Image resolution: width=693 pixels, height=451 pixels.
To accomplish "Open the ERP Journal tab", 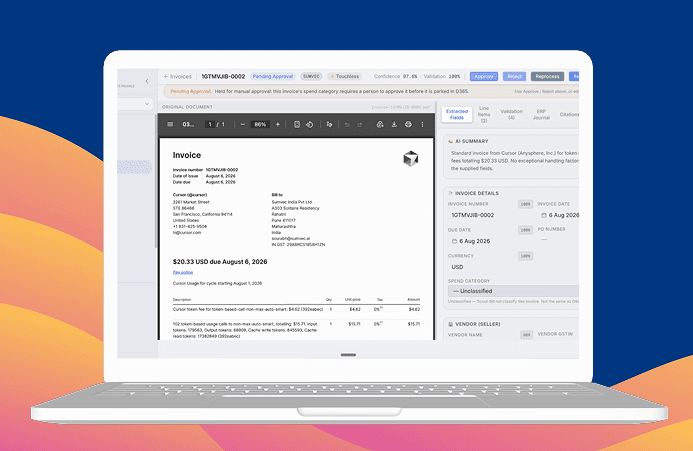I will 541,114.
